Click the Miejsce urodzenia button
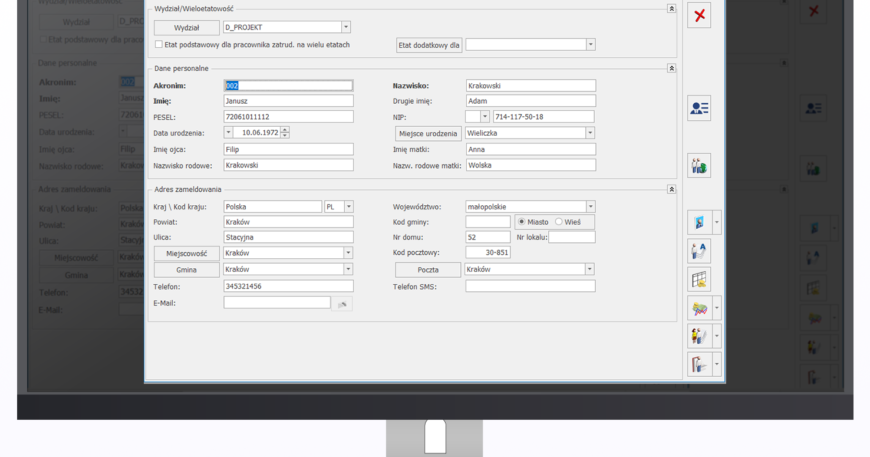Viewport: 870px width, 457px height. 428,133
